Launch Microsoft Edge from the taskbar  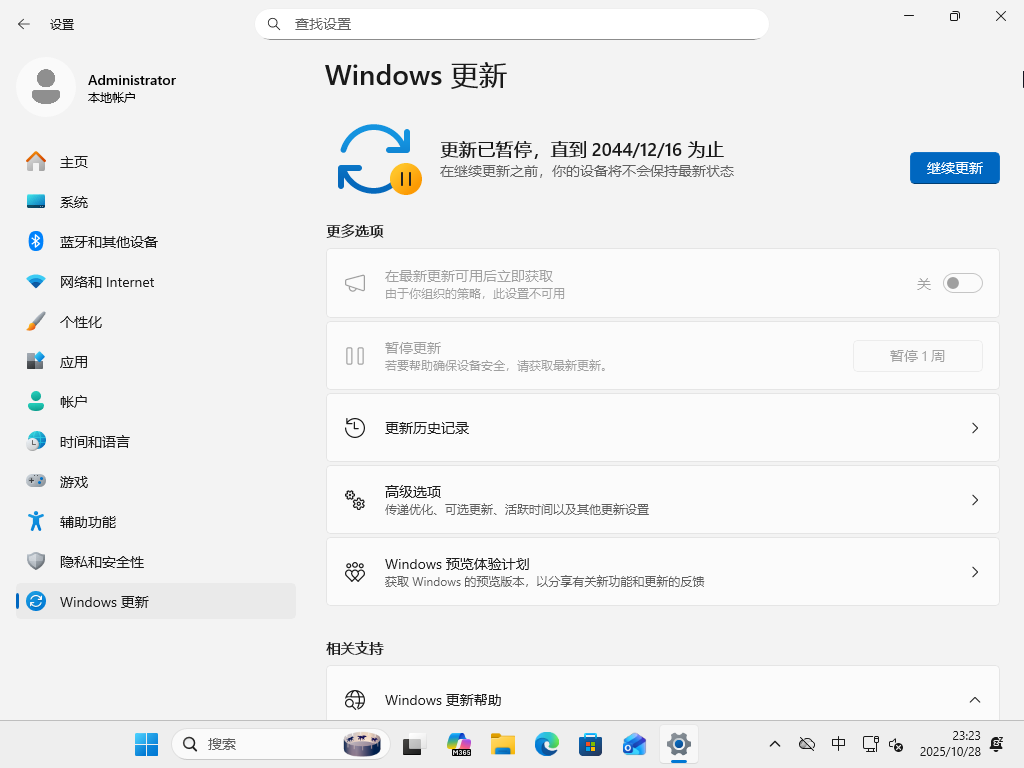pos(546,744)
